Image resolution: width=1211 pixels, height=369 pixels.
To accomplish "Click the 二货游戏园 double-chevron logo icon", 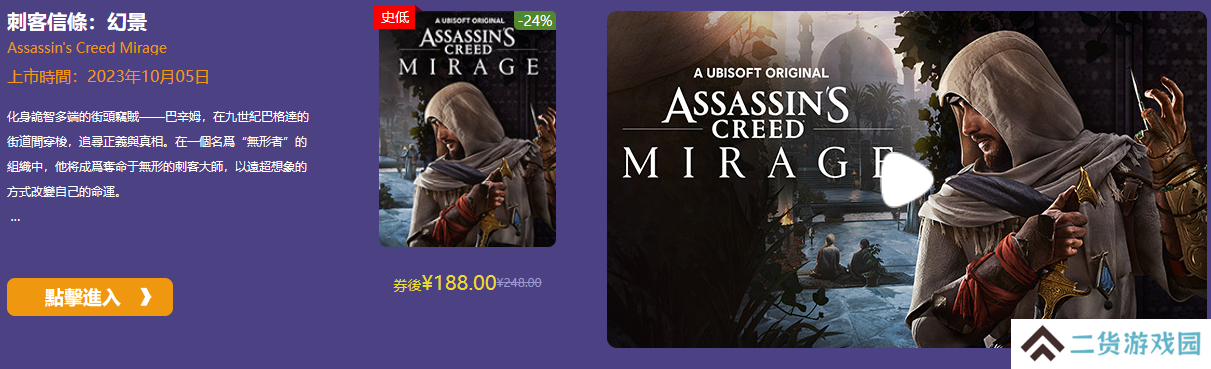I will [x=1041, y=345].
